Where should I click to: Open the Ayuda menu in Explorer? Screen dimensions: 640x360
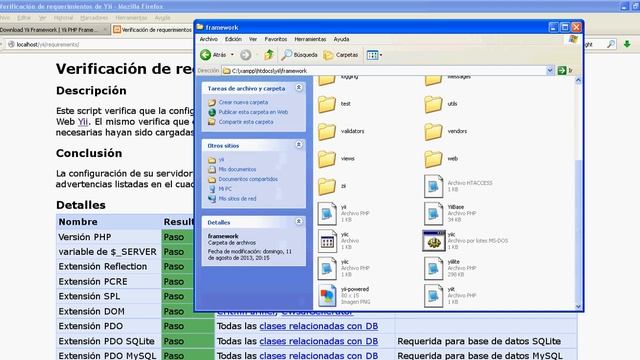tap(341, 39)
